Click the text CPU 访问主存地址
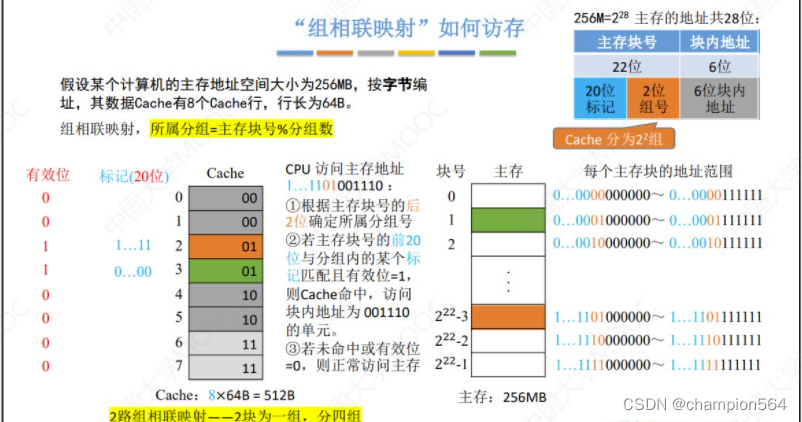 click(x=345, y=169)
